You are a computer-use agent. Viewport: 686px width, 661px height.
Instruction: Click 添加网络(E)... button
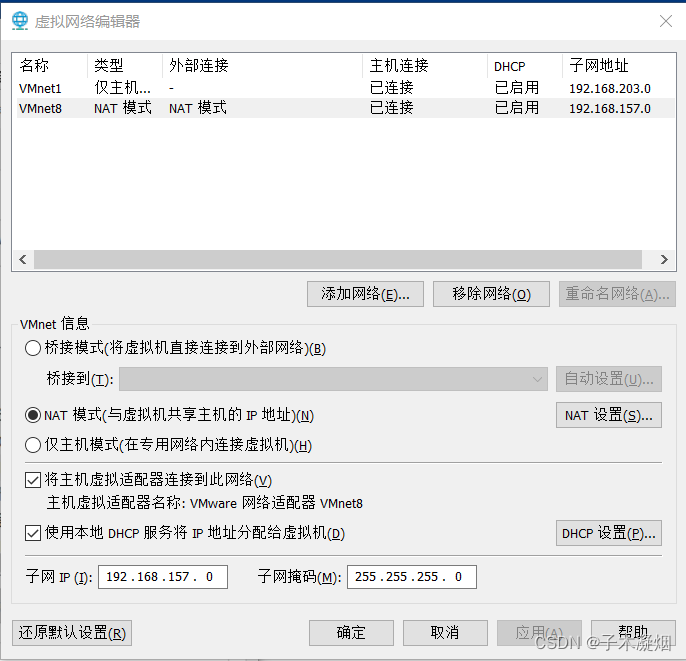[365, 294]
